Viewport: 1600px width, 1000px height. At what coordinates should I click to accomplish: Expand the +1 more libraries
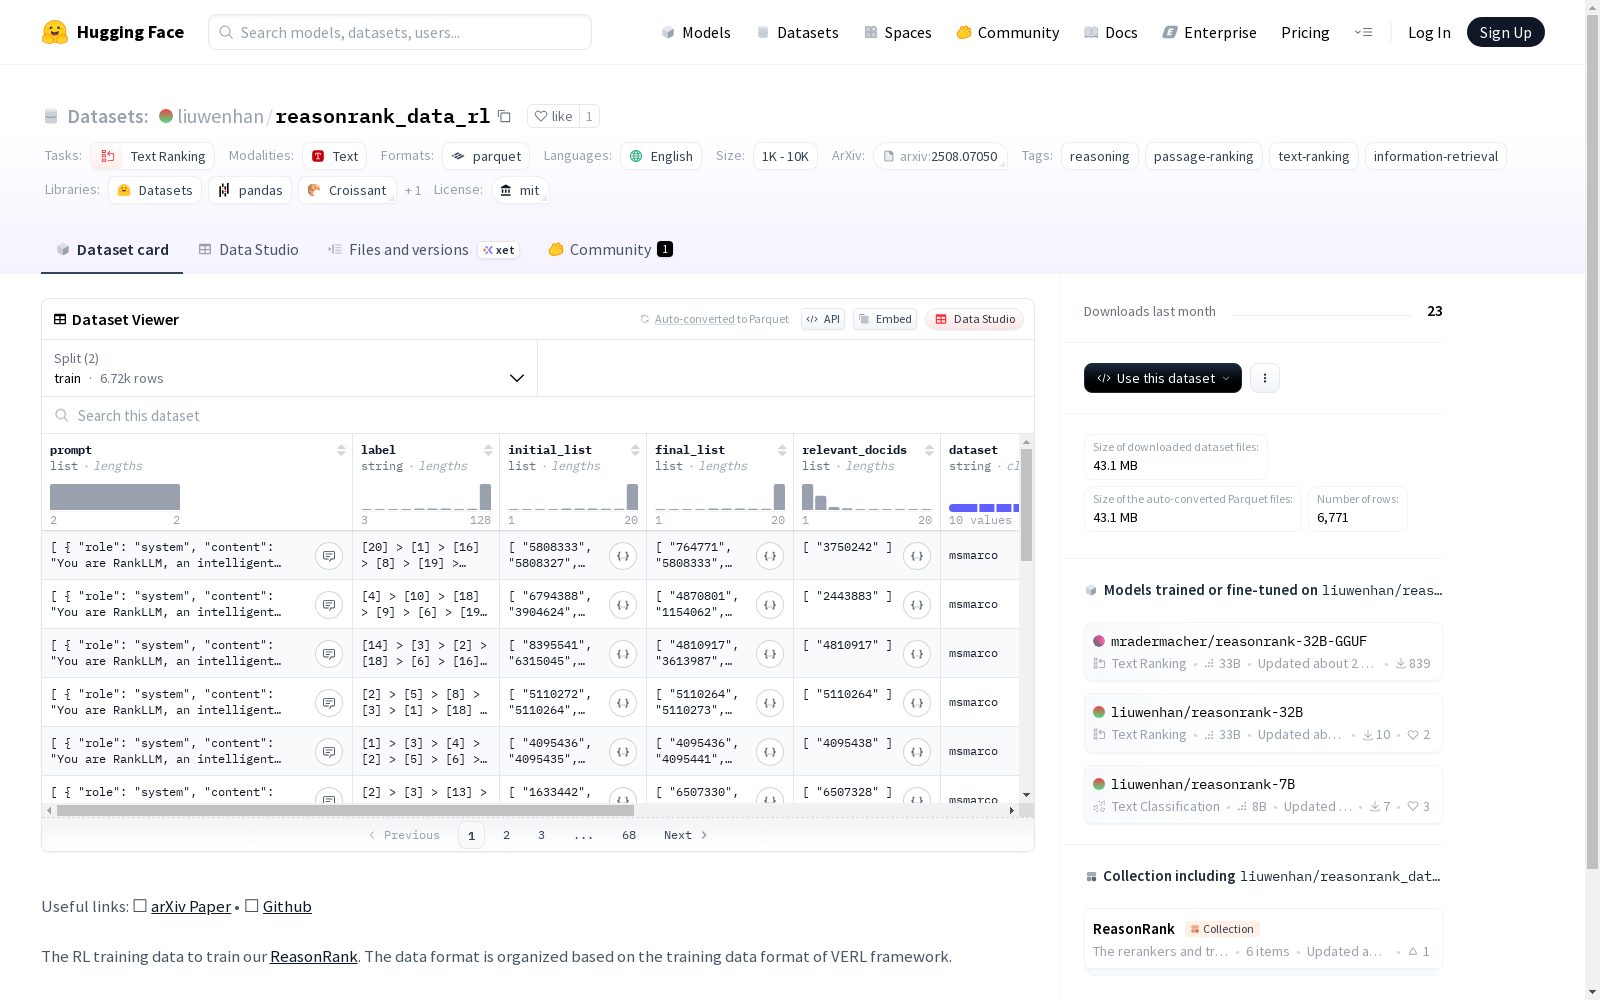tap(413, 190)
